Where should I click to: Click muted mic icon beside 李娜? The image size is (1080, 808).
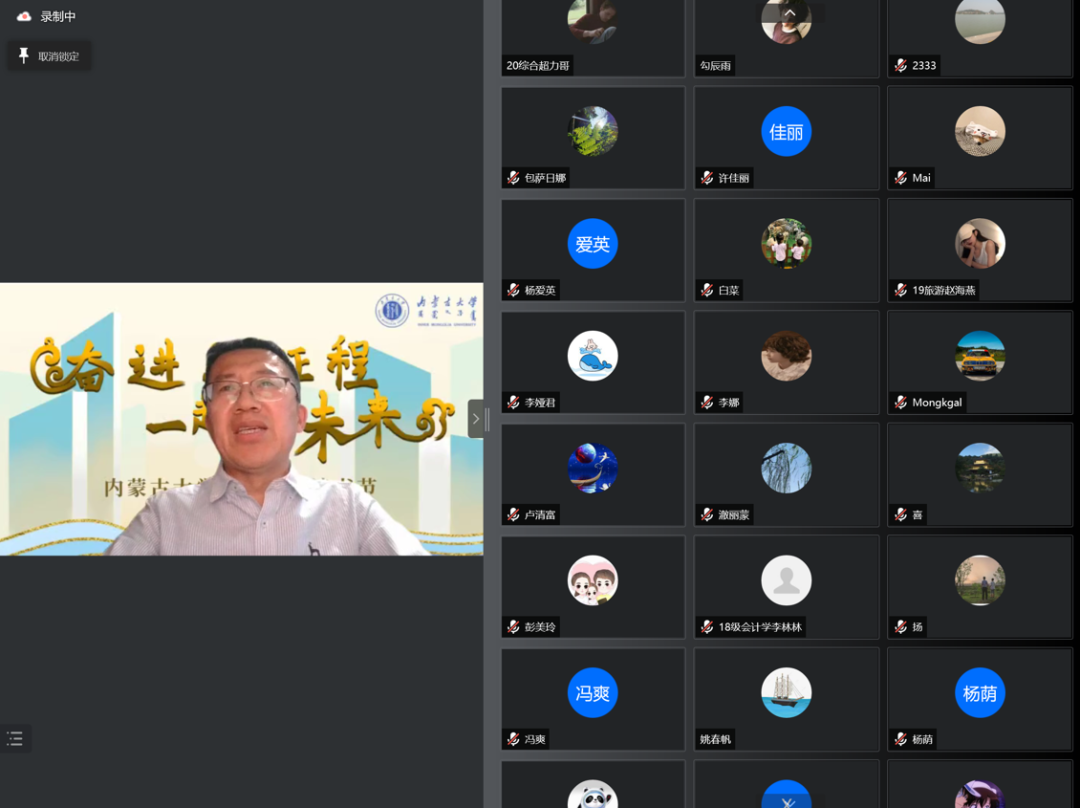point(707,402)
